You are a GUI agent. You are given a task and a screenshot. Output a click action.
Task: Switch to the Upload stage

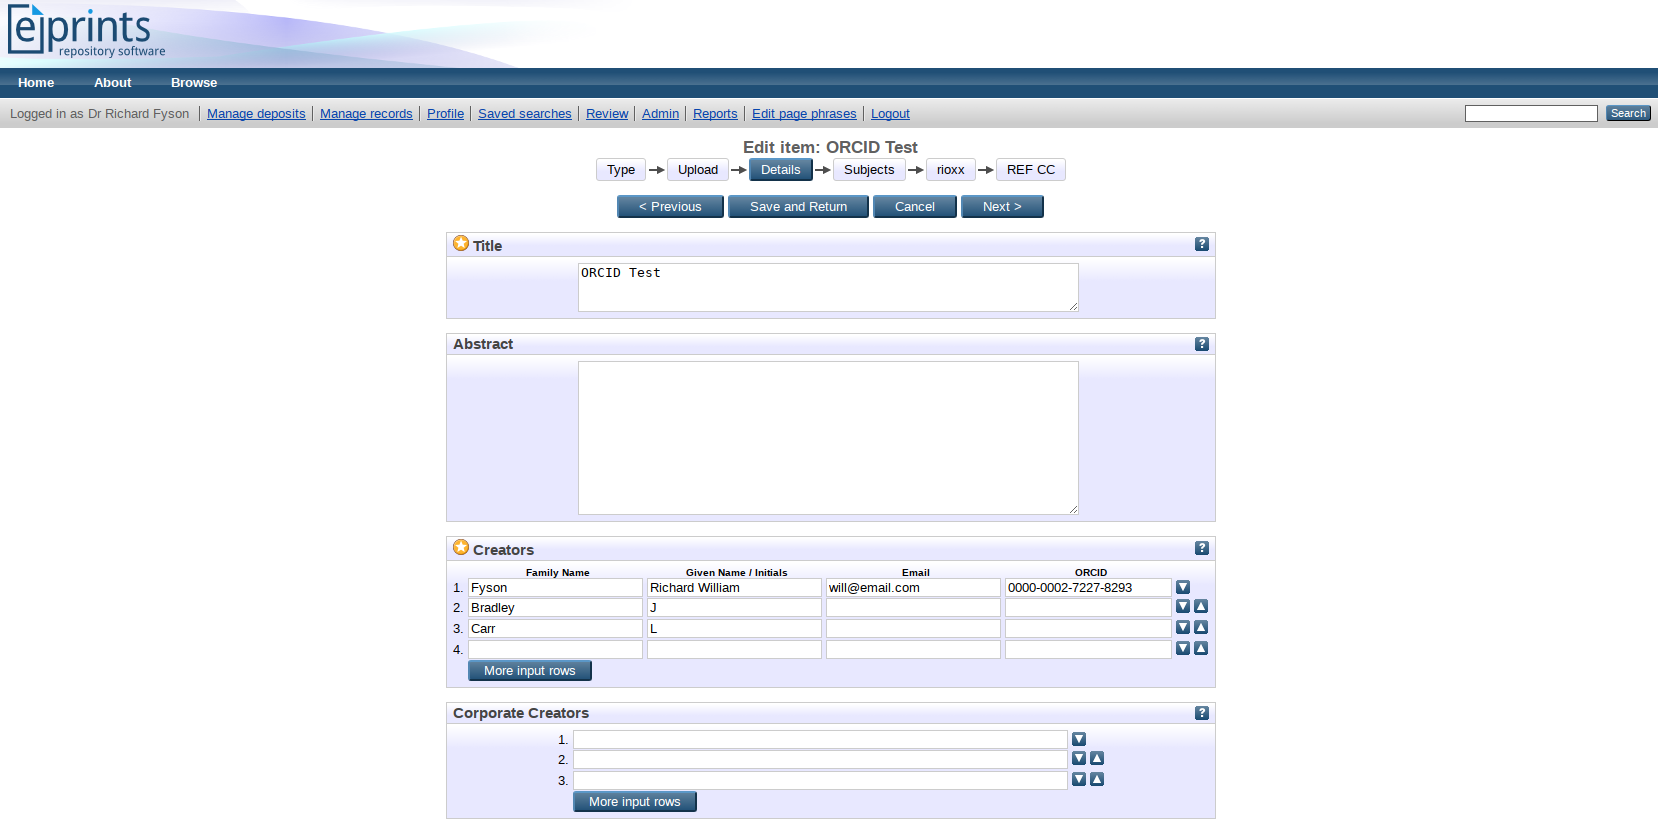697,170
